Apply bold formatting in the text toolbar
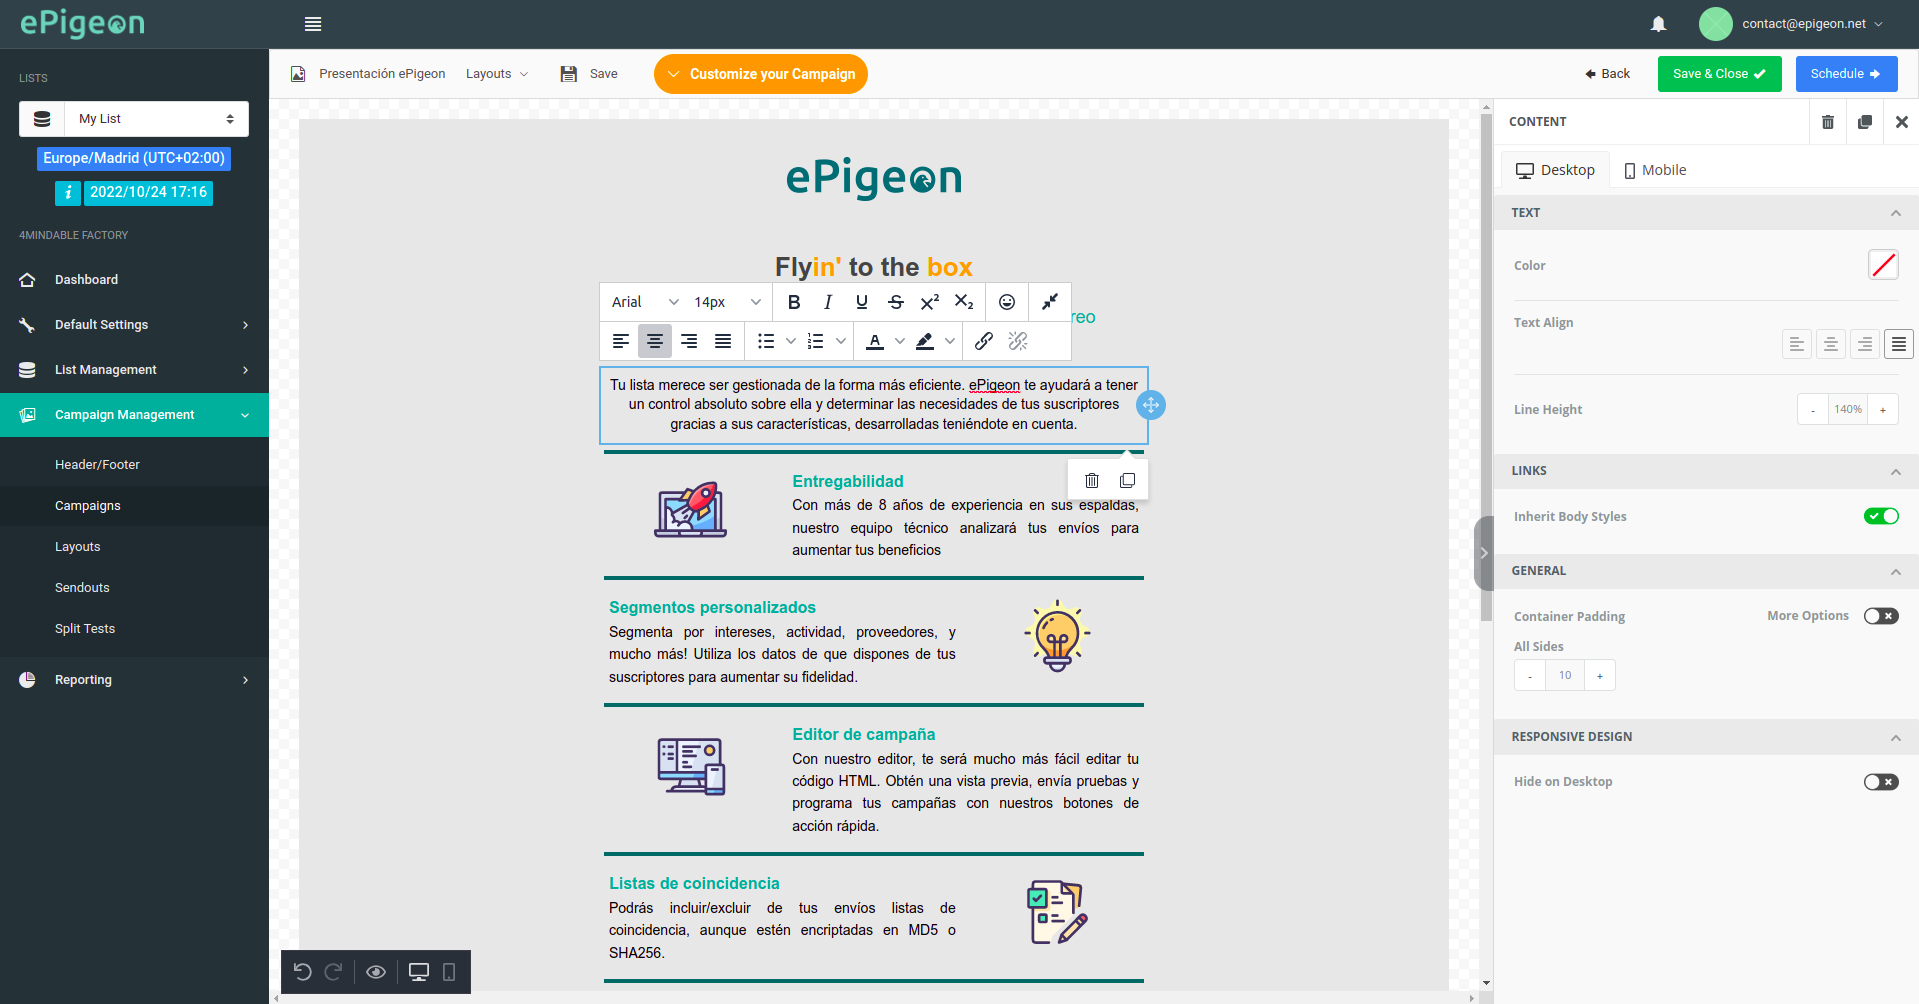The height and width of the screenshot is (1004, 1919). pos(793,301)
